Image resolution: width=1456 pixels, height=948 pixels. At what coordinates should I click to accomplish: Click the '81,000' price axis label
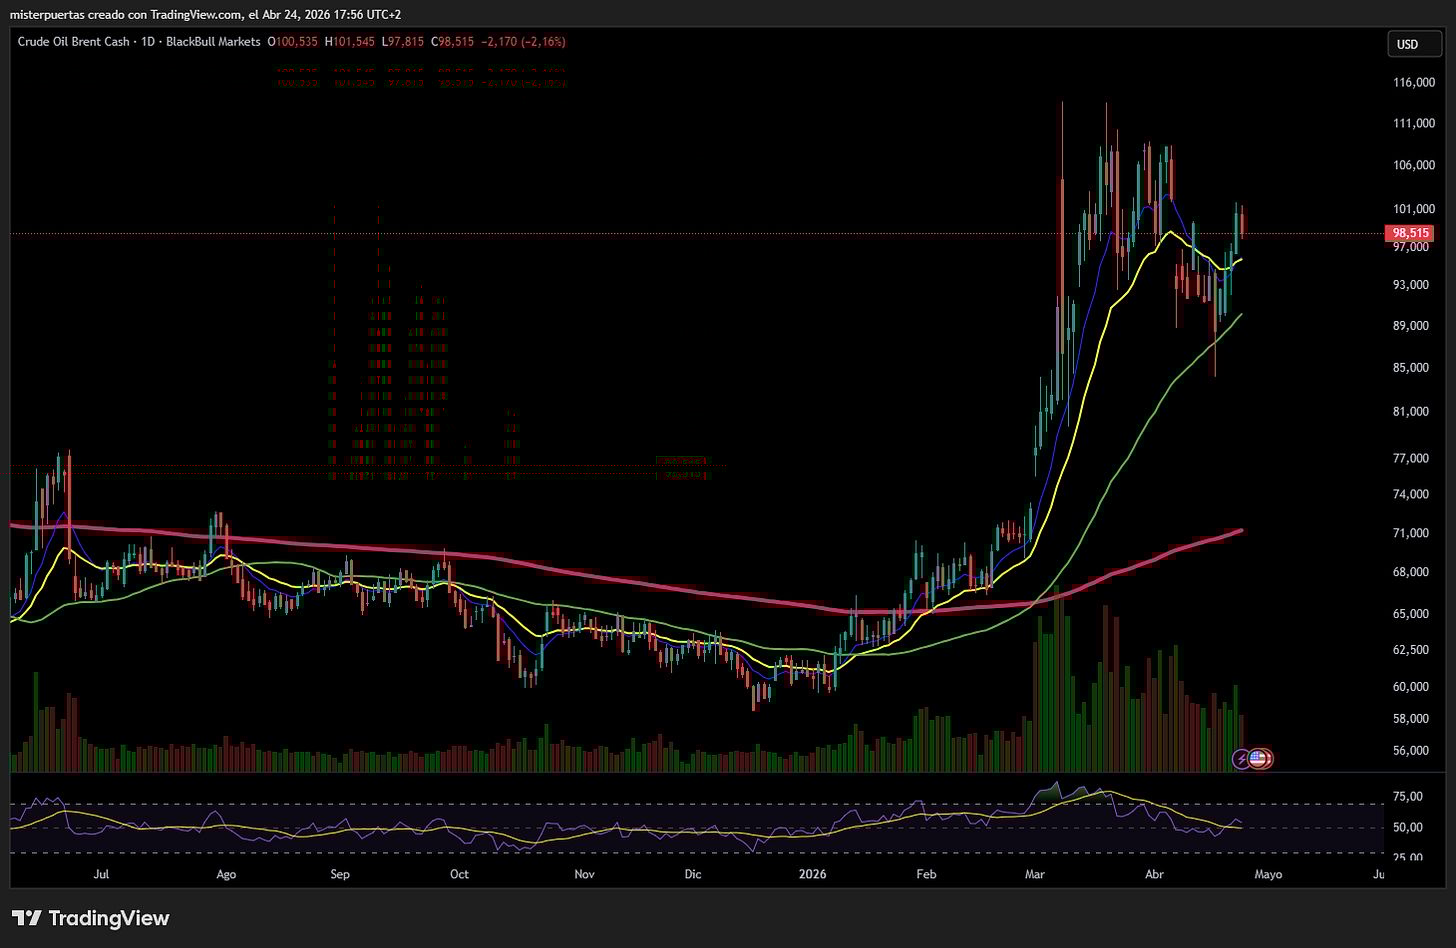1413,411
